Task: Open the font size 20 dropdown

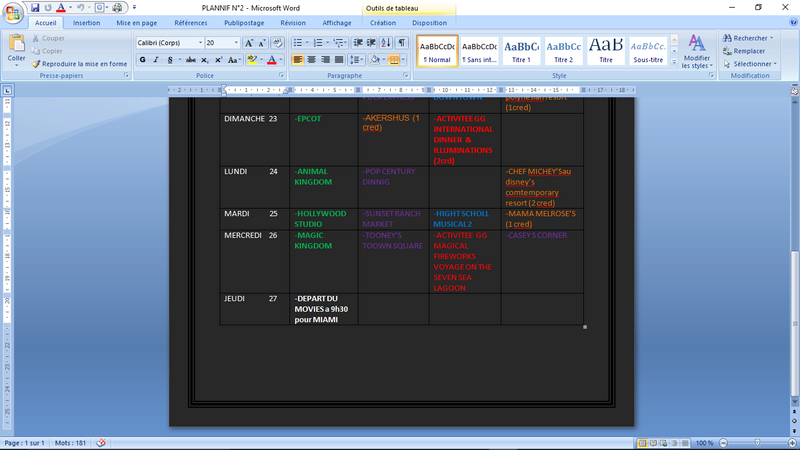Action: click(236, 43)
